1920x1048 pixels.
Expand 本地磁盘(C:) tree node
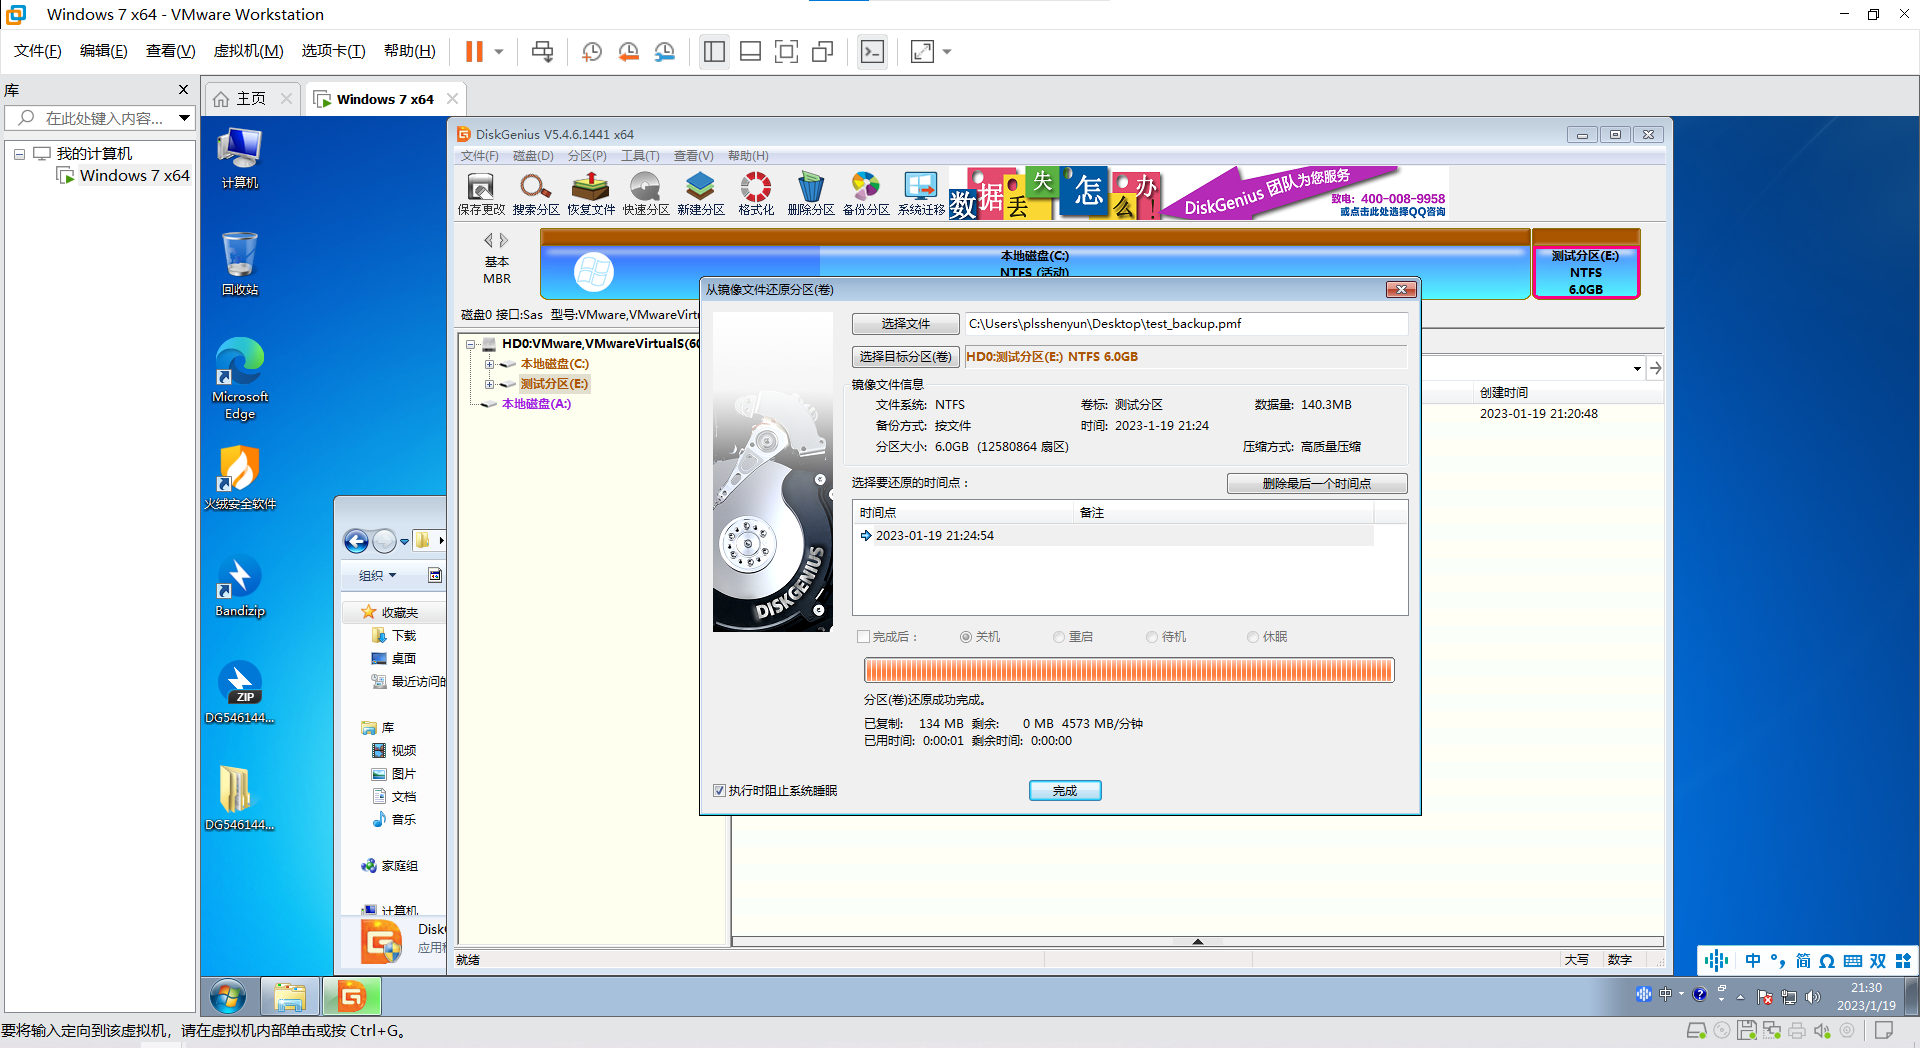point(489,364)
